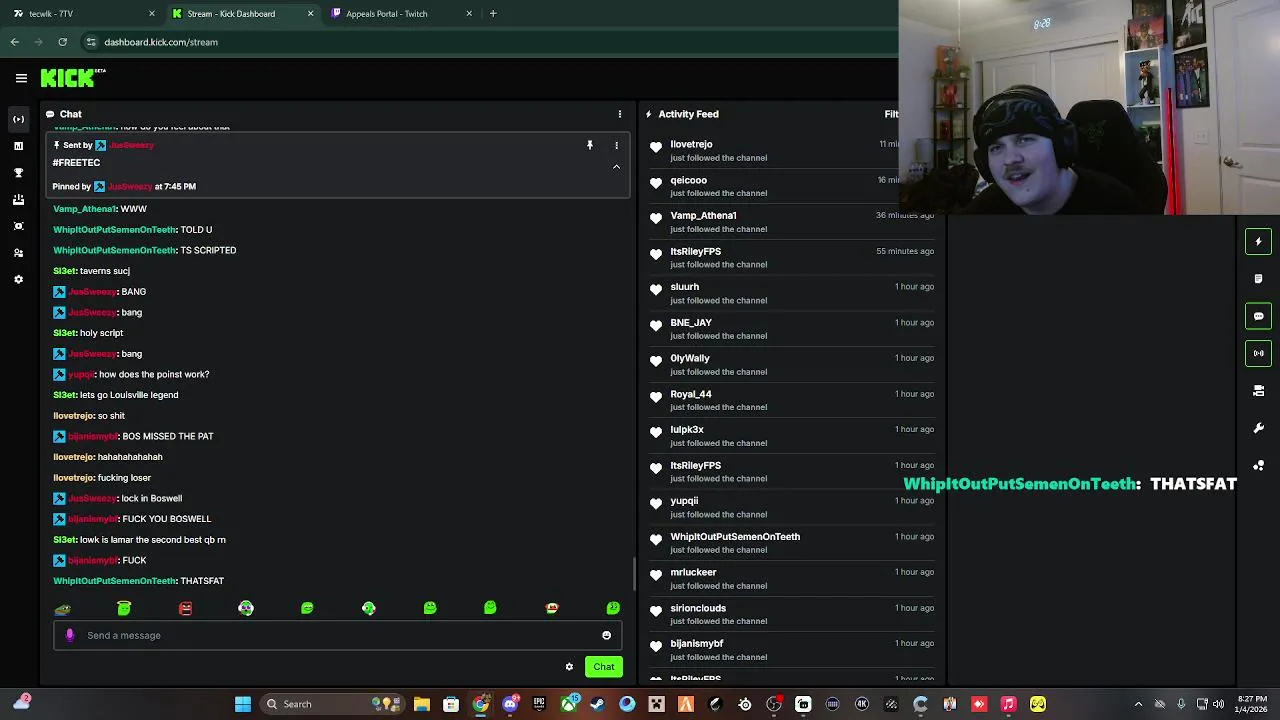Open File Explorer from the taskbar
Image resolution: width=1280 pixels, height=720 pixels.
click(421, 704)
